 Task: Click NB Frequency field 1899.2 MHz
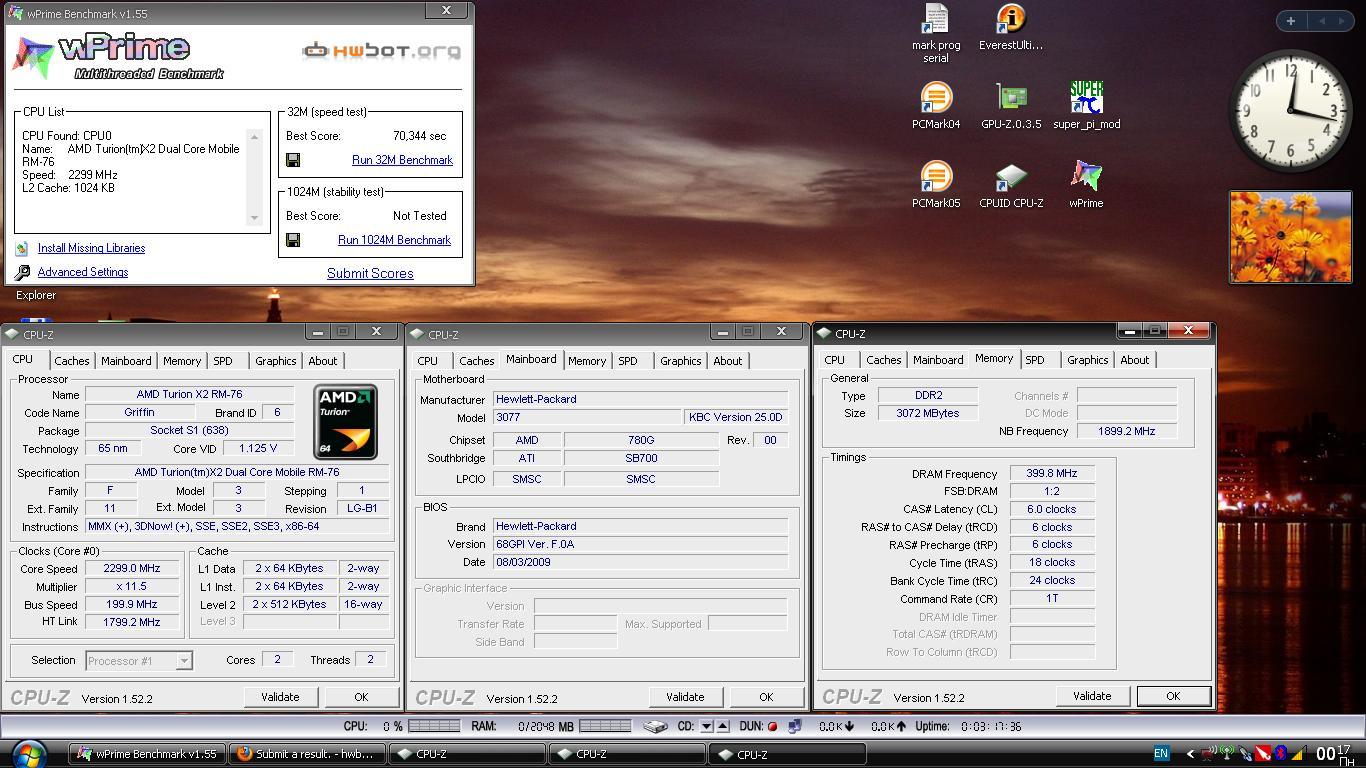1126,431
